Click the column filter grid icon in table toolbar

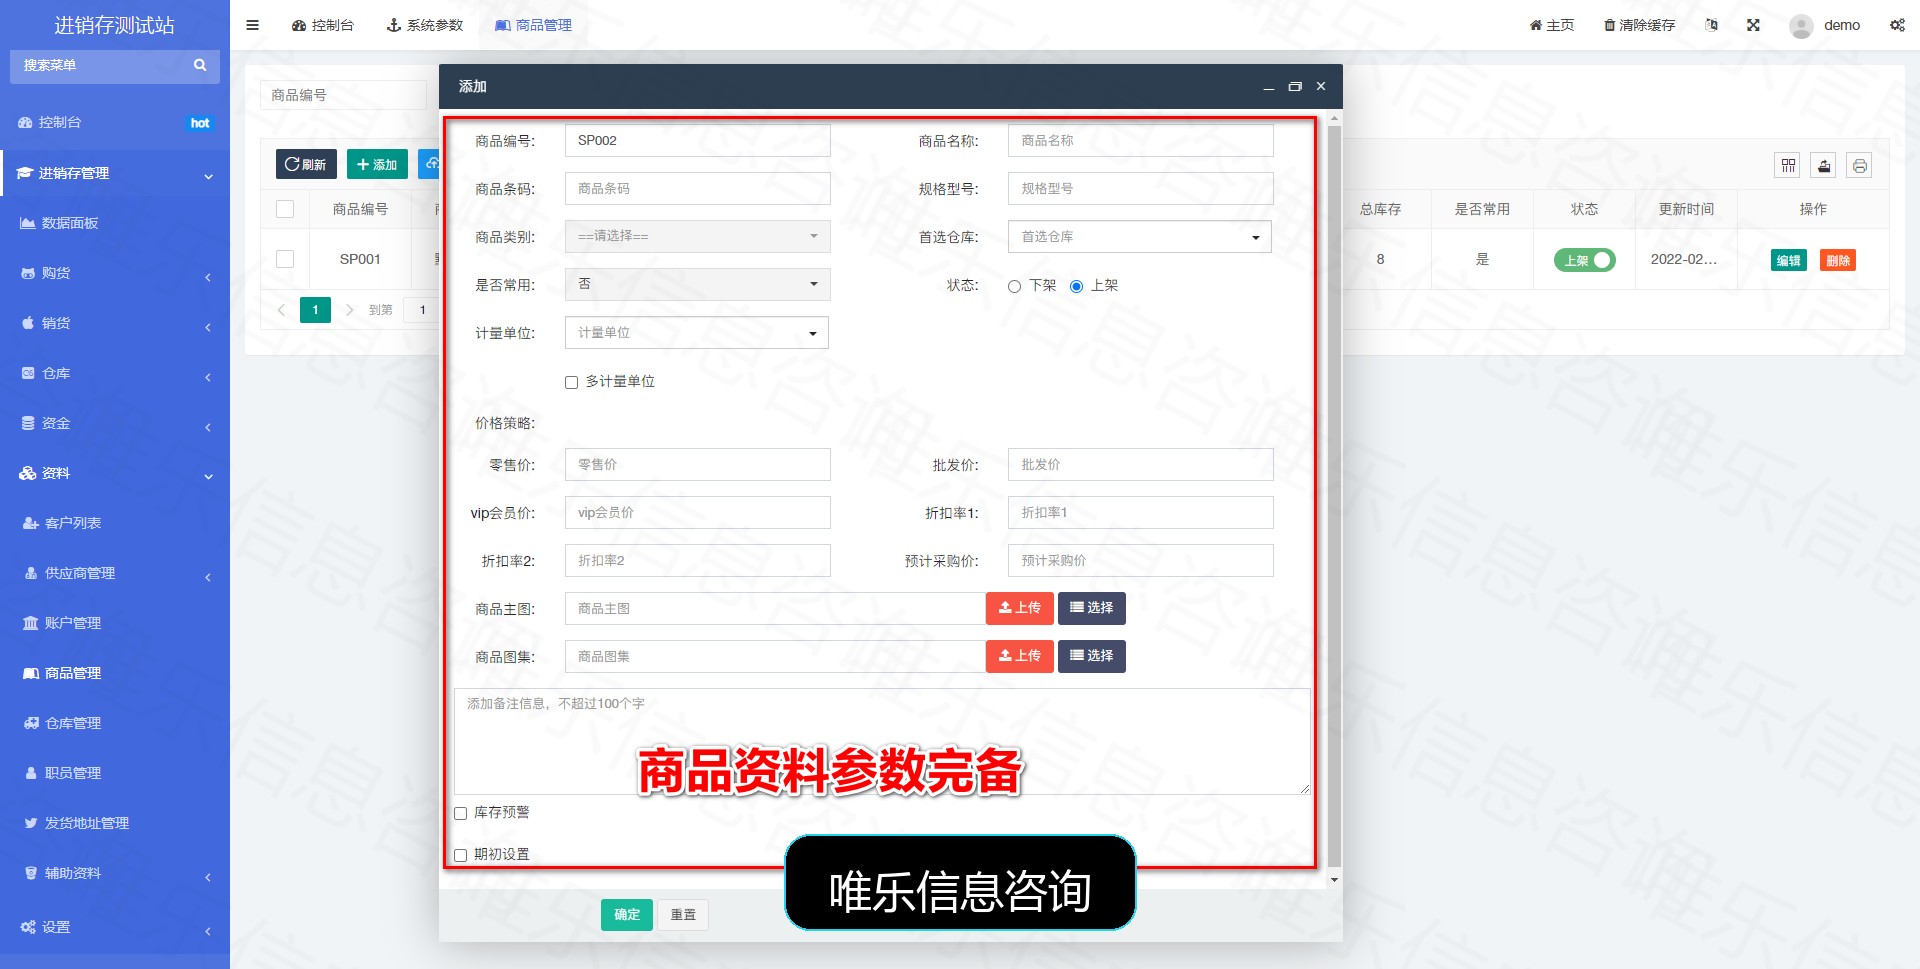[1788, 166]
